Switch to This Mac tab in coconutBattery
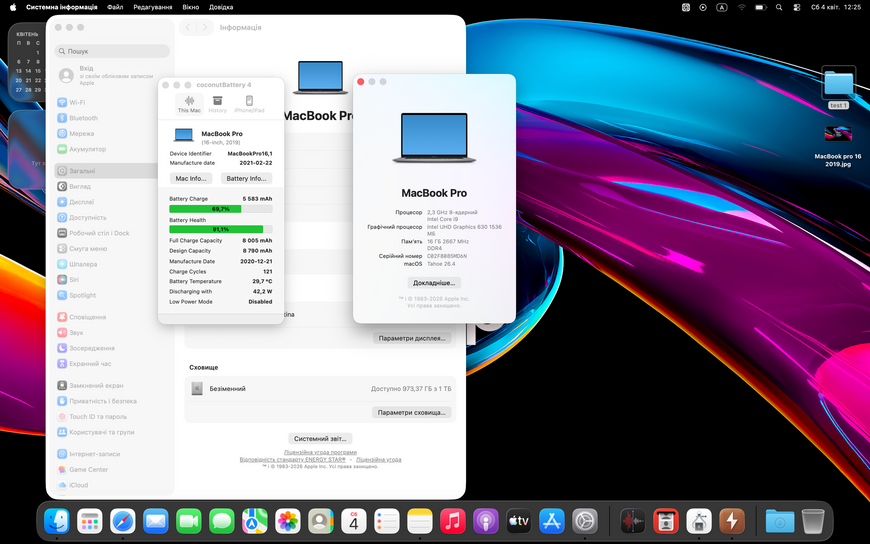Image resolution: width=870 pixels, height=544 pixels. point(189,104)
